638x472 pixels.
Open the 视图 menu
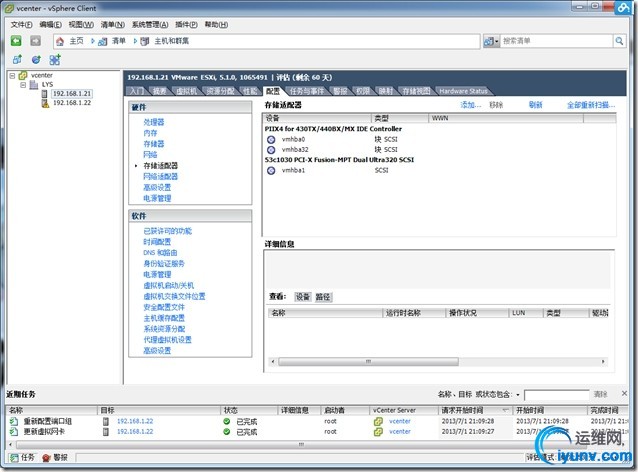click(x=81, y=25)
